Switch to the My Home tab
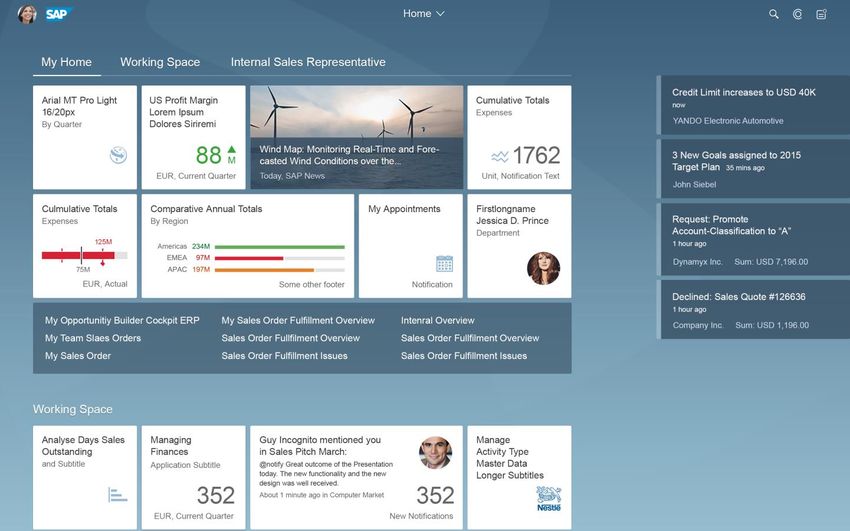850x531 pixels. 66,62
